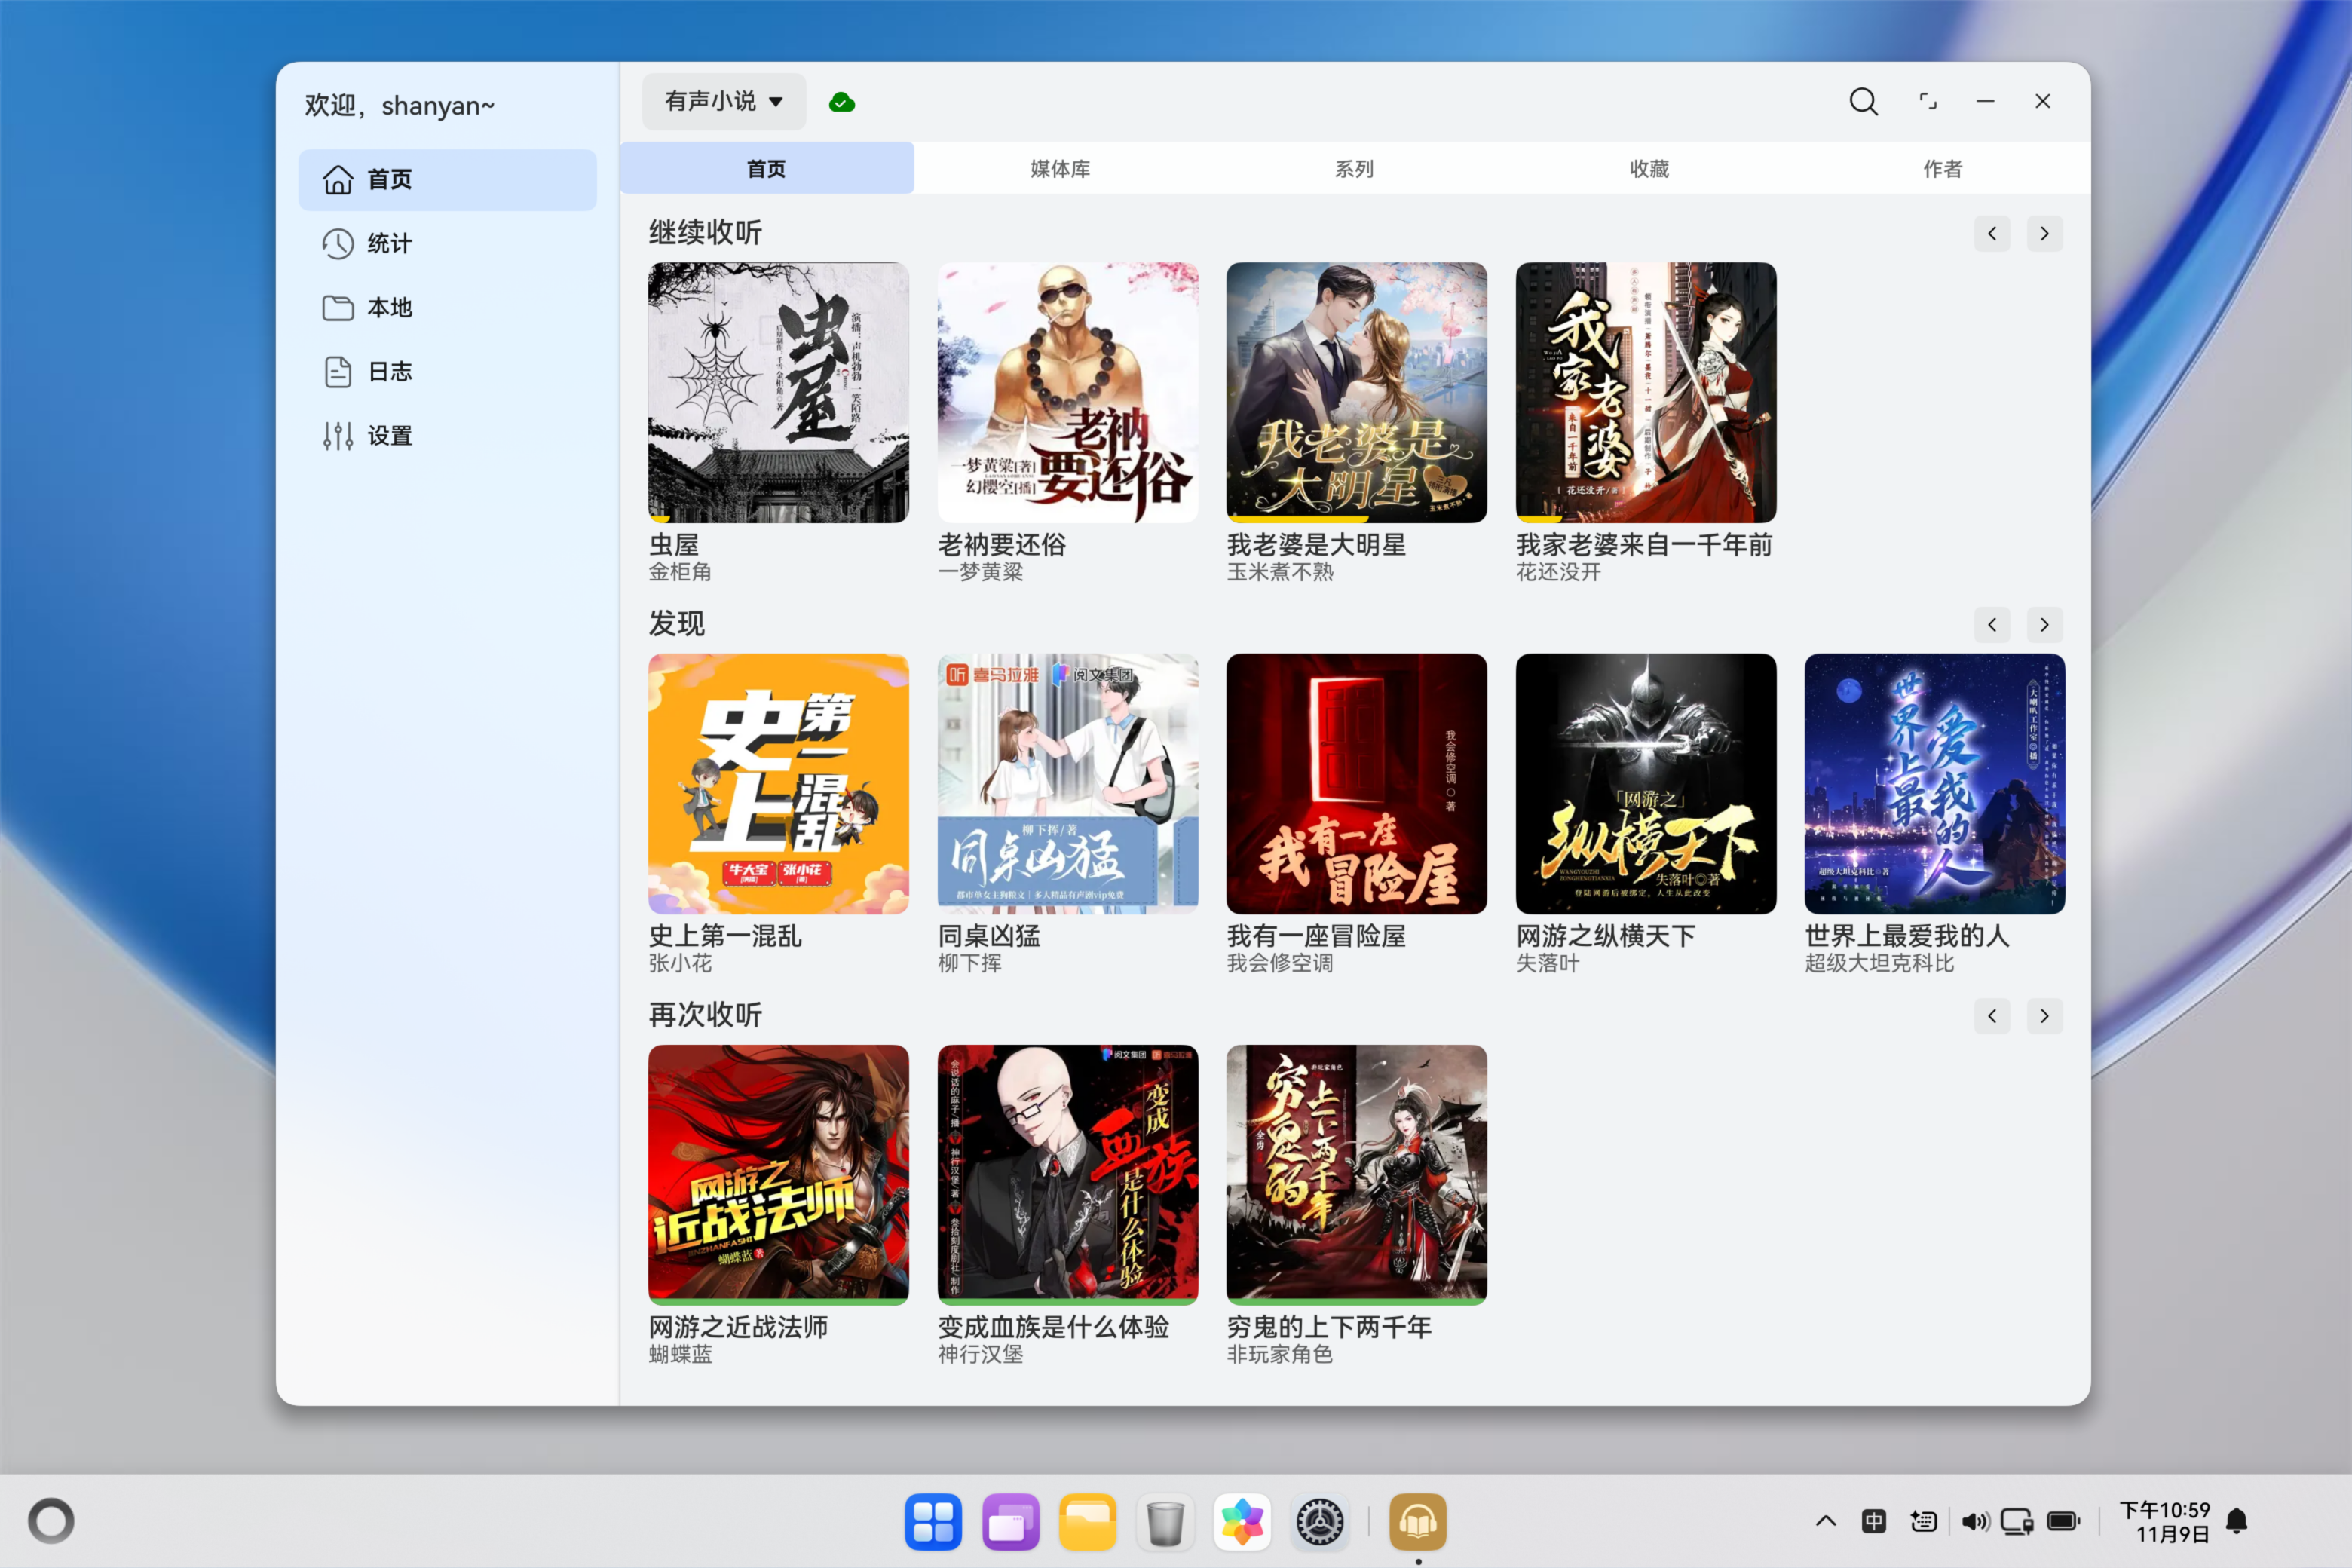Page 再次收听 row to the next items
The image size is (2352, 1568).
(2044, 1016)
